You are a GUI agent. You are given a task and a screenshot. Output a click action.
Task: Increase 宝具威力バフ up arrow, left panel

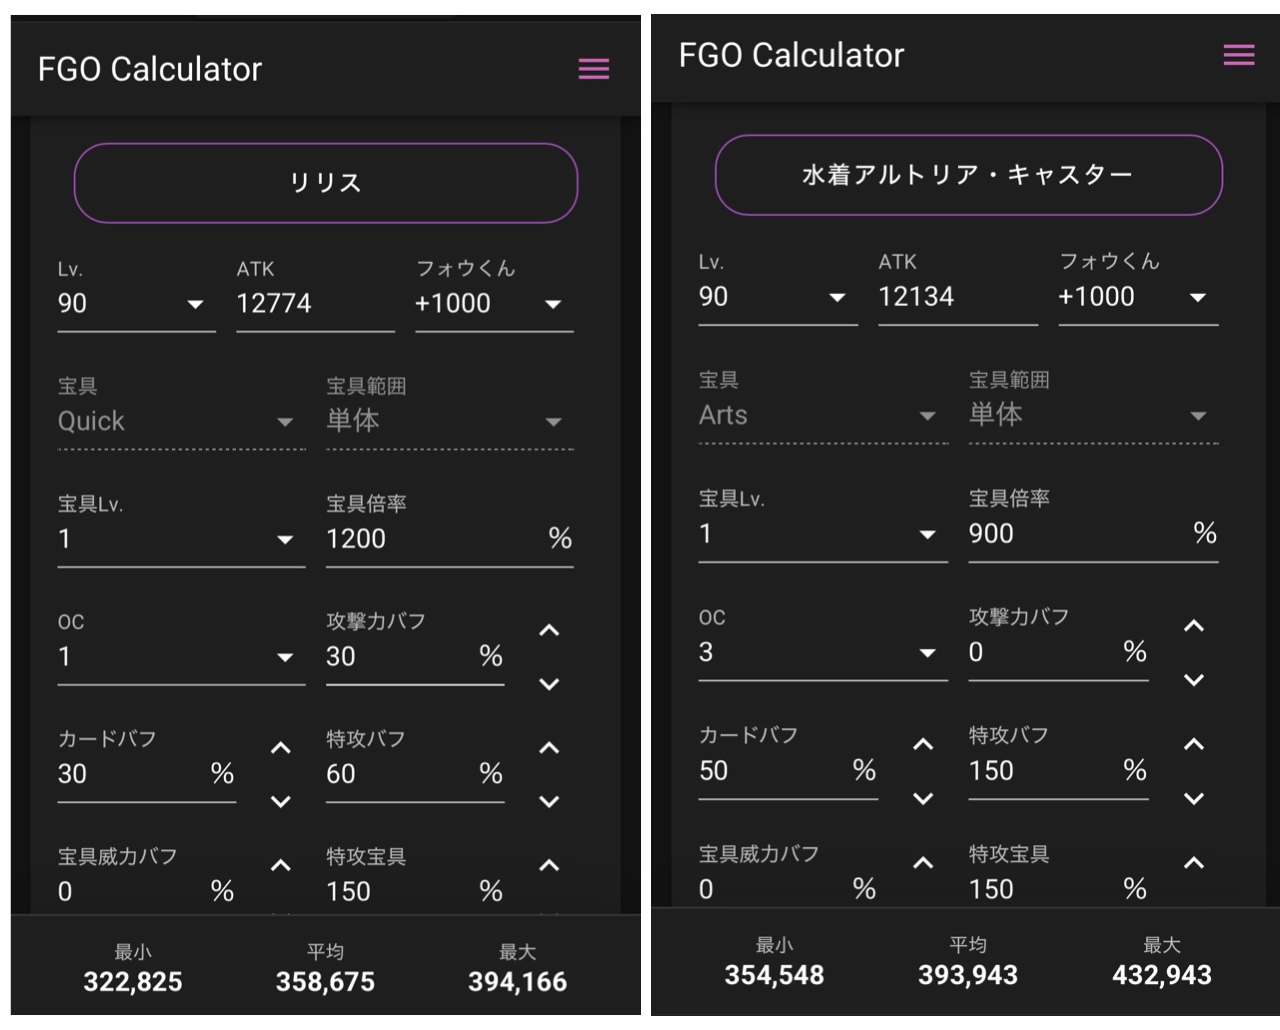tap(281, 866)
